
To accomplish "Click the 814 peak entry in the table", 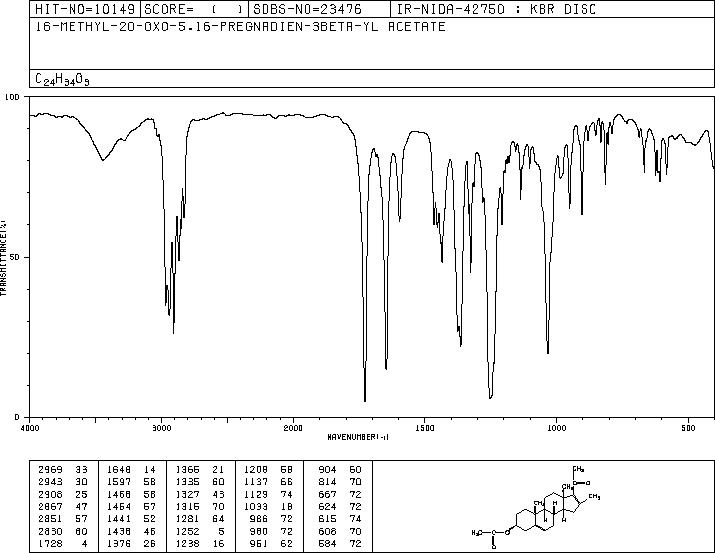I will click(x=340, y=482).
